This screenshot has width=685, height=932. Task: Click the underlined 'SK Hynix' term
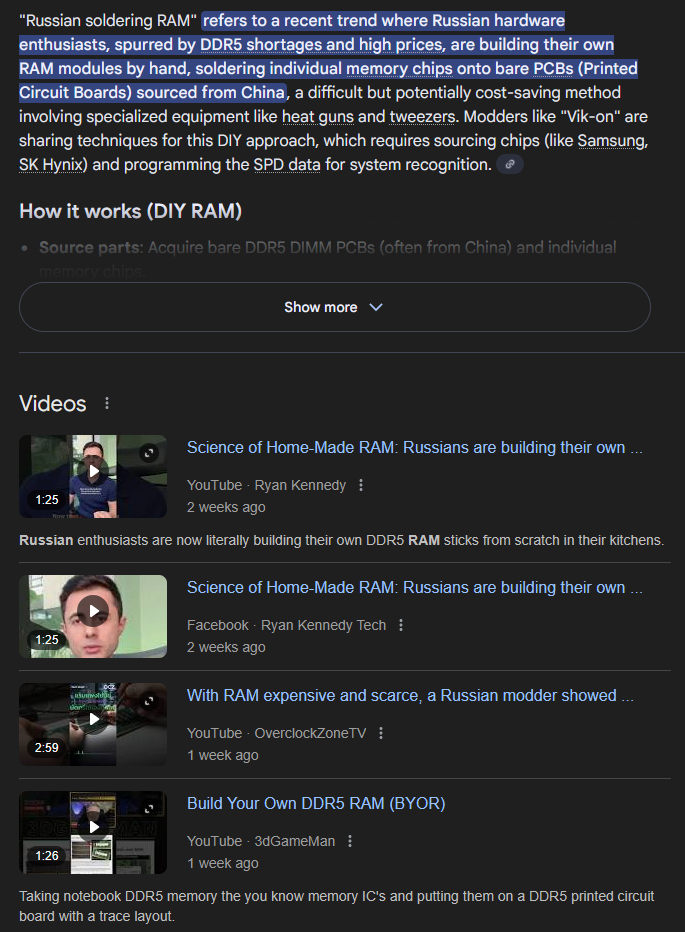tap(51, 165)
